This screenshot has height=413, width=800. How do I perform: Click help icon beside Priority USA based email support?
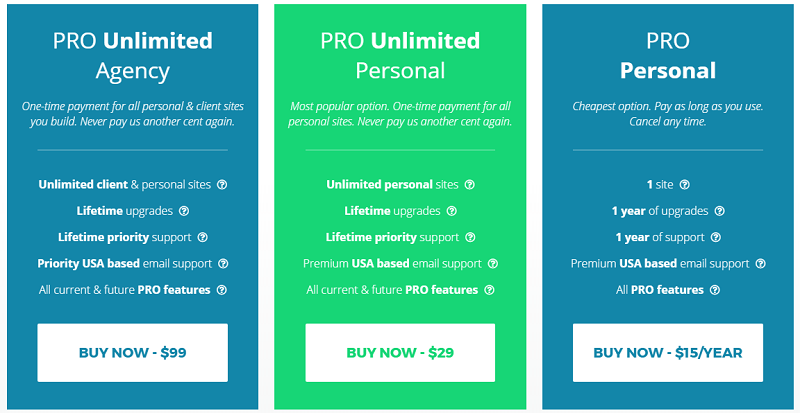pyautogui.click(x=223, y=264)
